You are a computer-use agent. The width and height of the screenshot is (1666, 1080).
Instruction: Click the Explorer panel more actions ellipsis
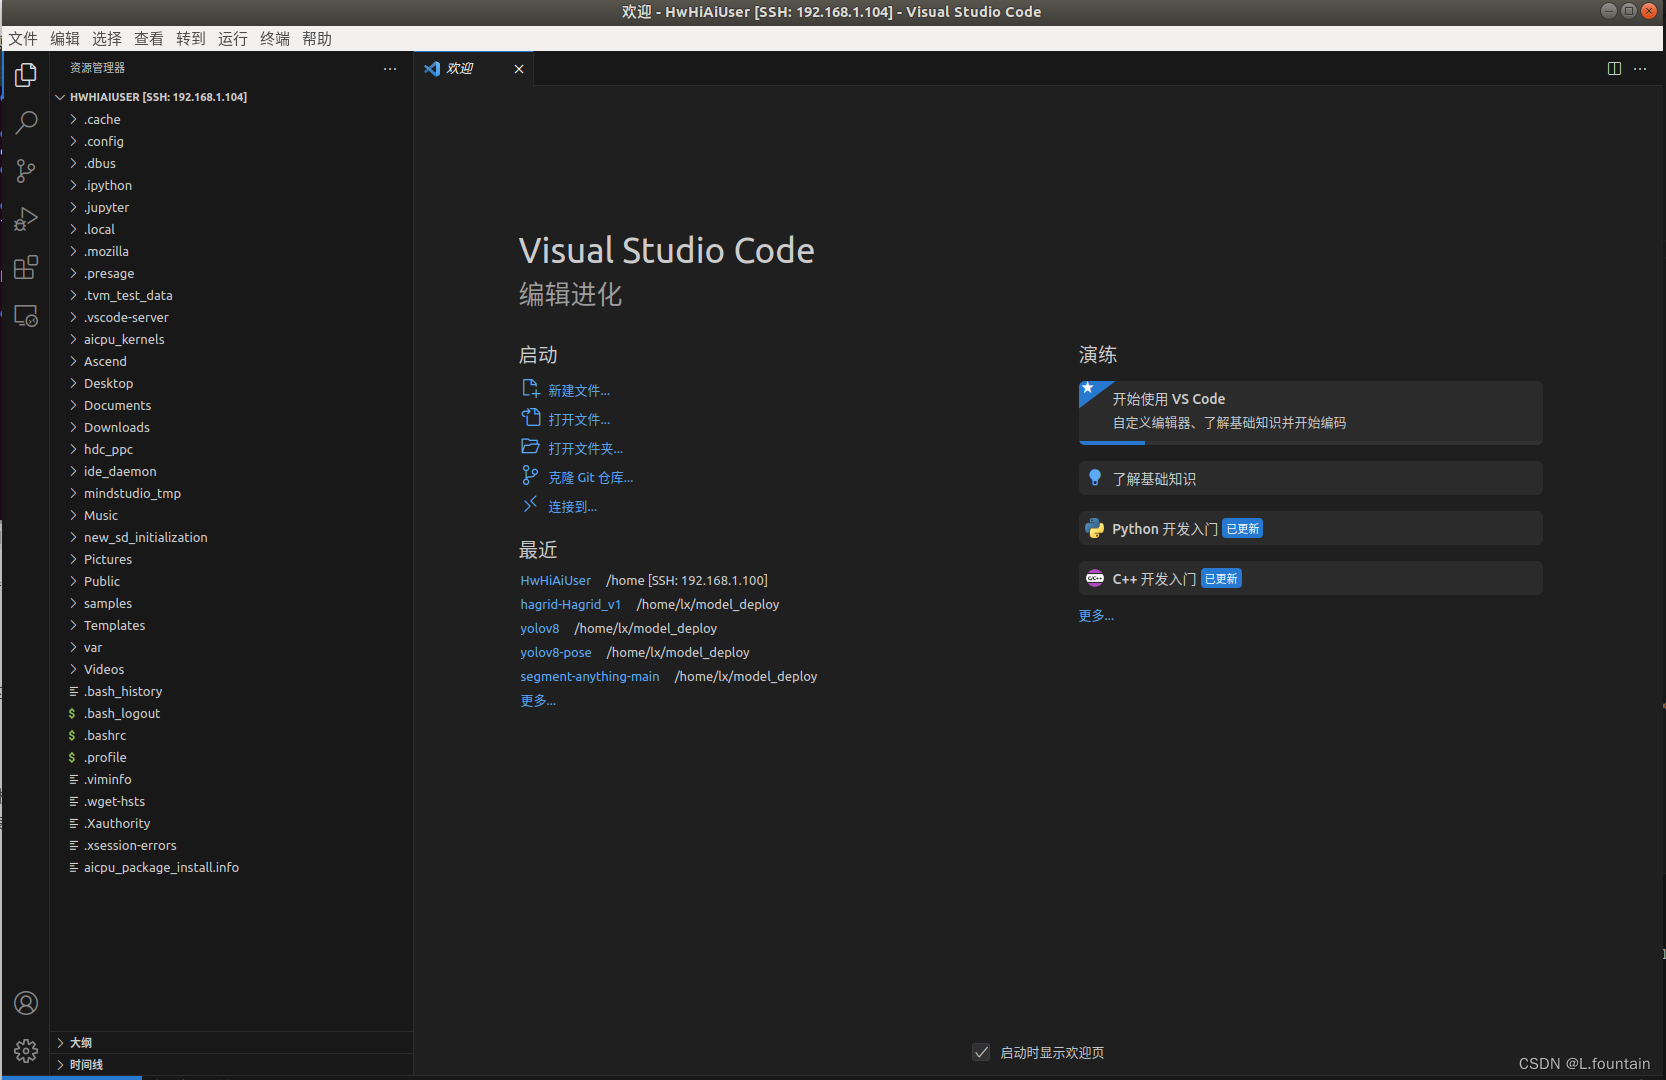[390, 68]
